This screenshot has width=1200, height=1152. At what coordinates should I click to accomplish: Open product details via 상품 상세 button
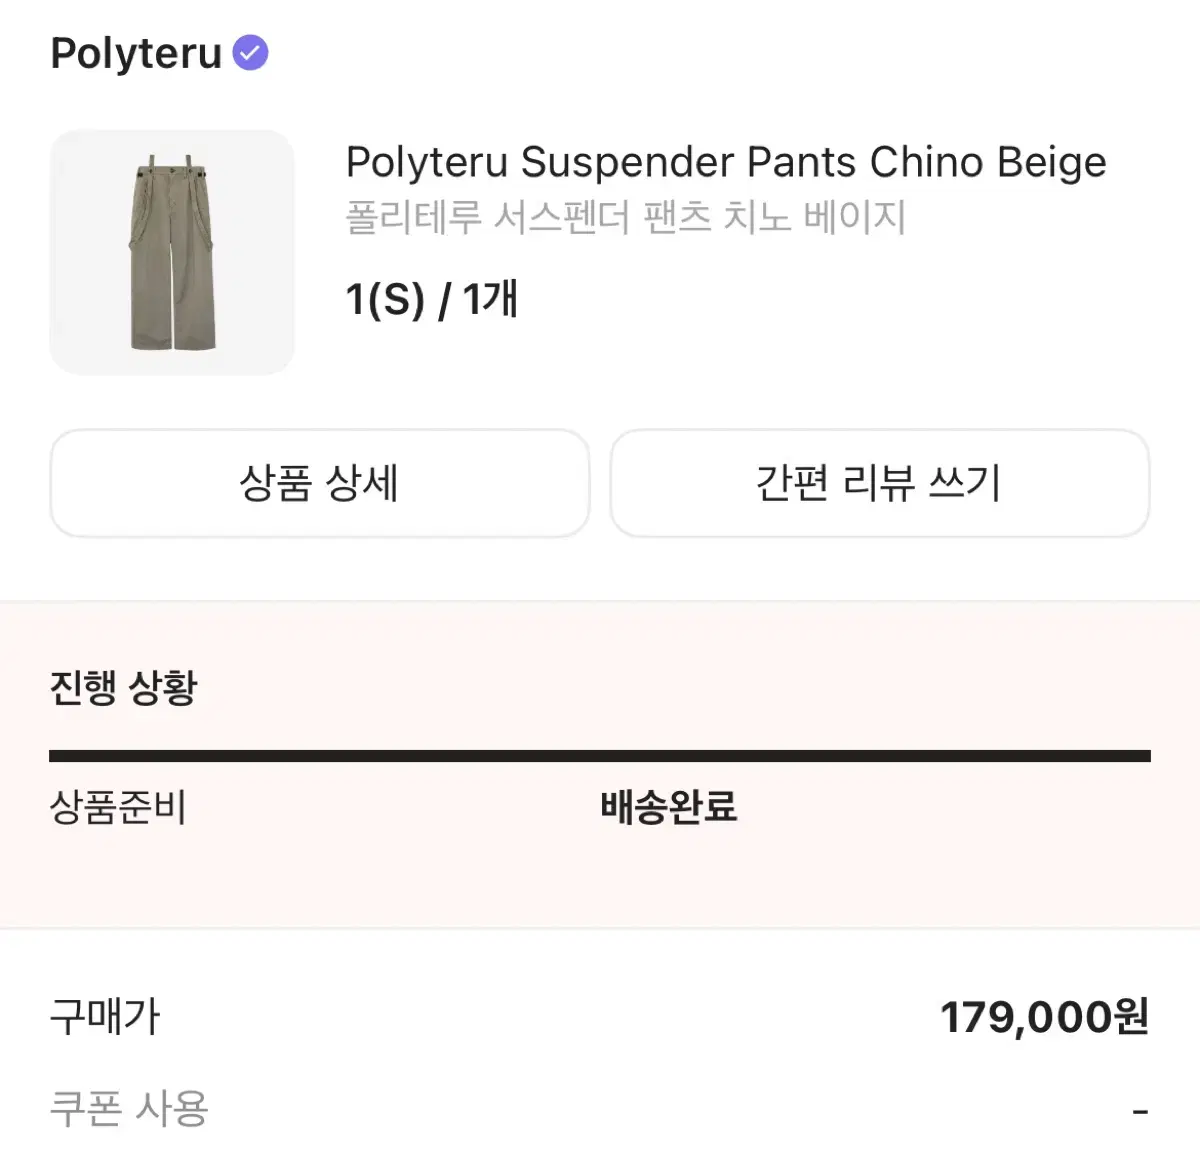[x=318, y=484]
